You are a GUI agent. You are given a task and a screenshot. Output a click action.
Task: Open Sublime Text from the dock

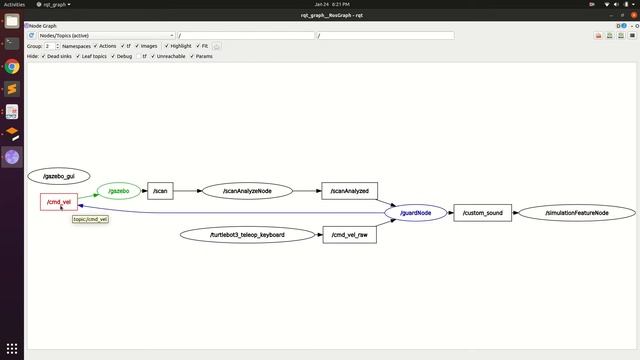pyautogui.click(x=12, y=89)
